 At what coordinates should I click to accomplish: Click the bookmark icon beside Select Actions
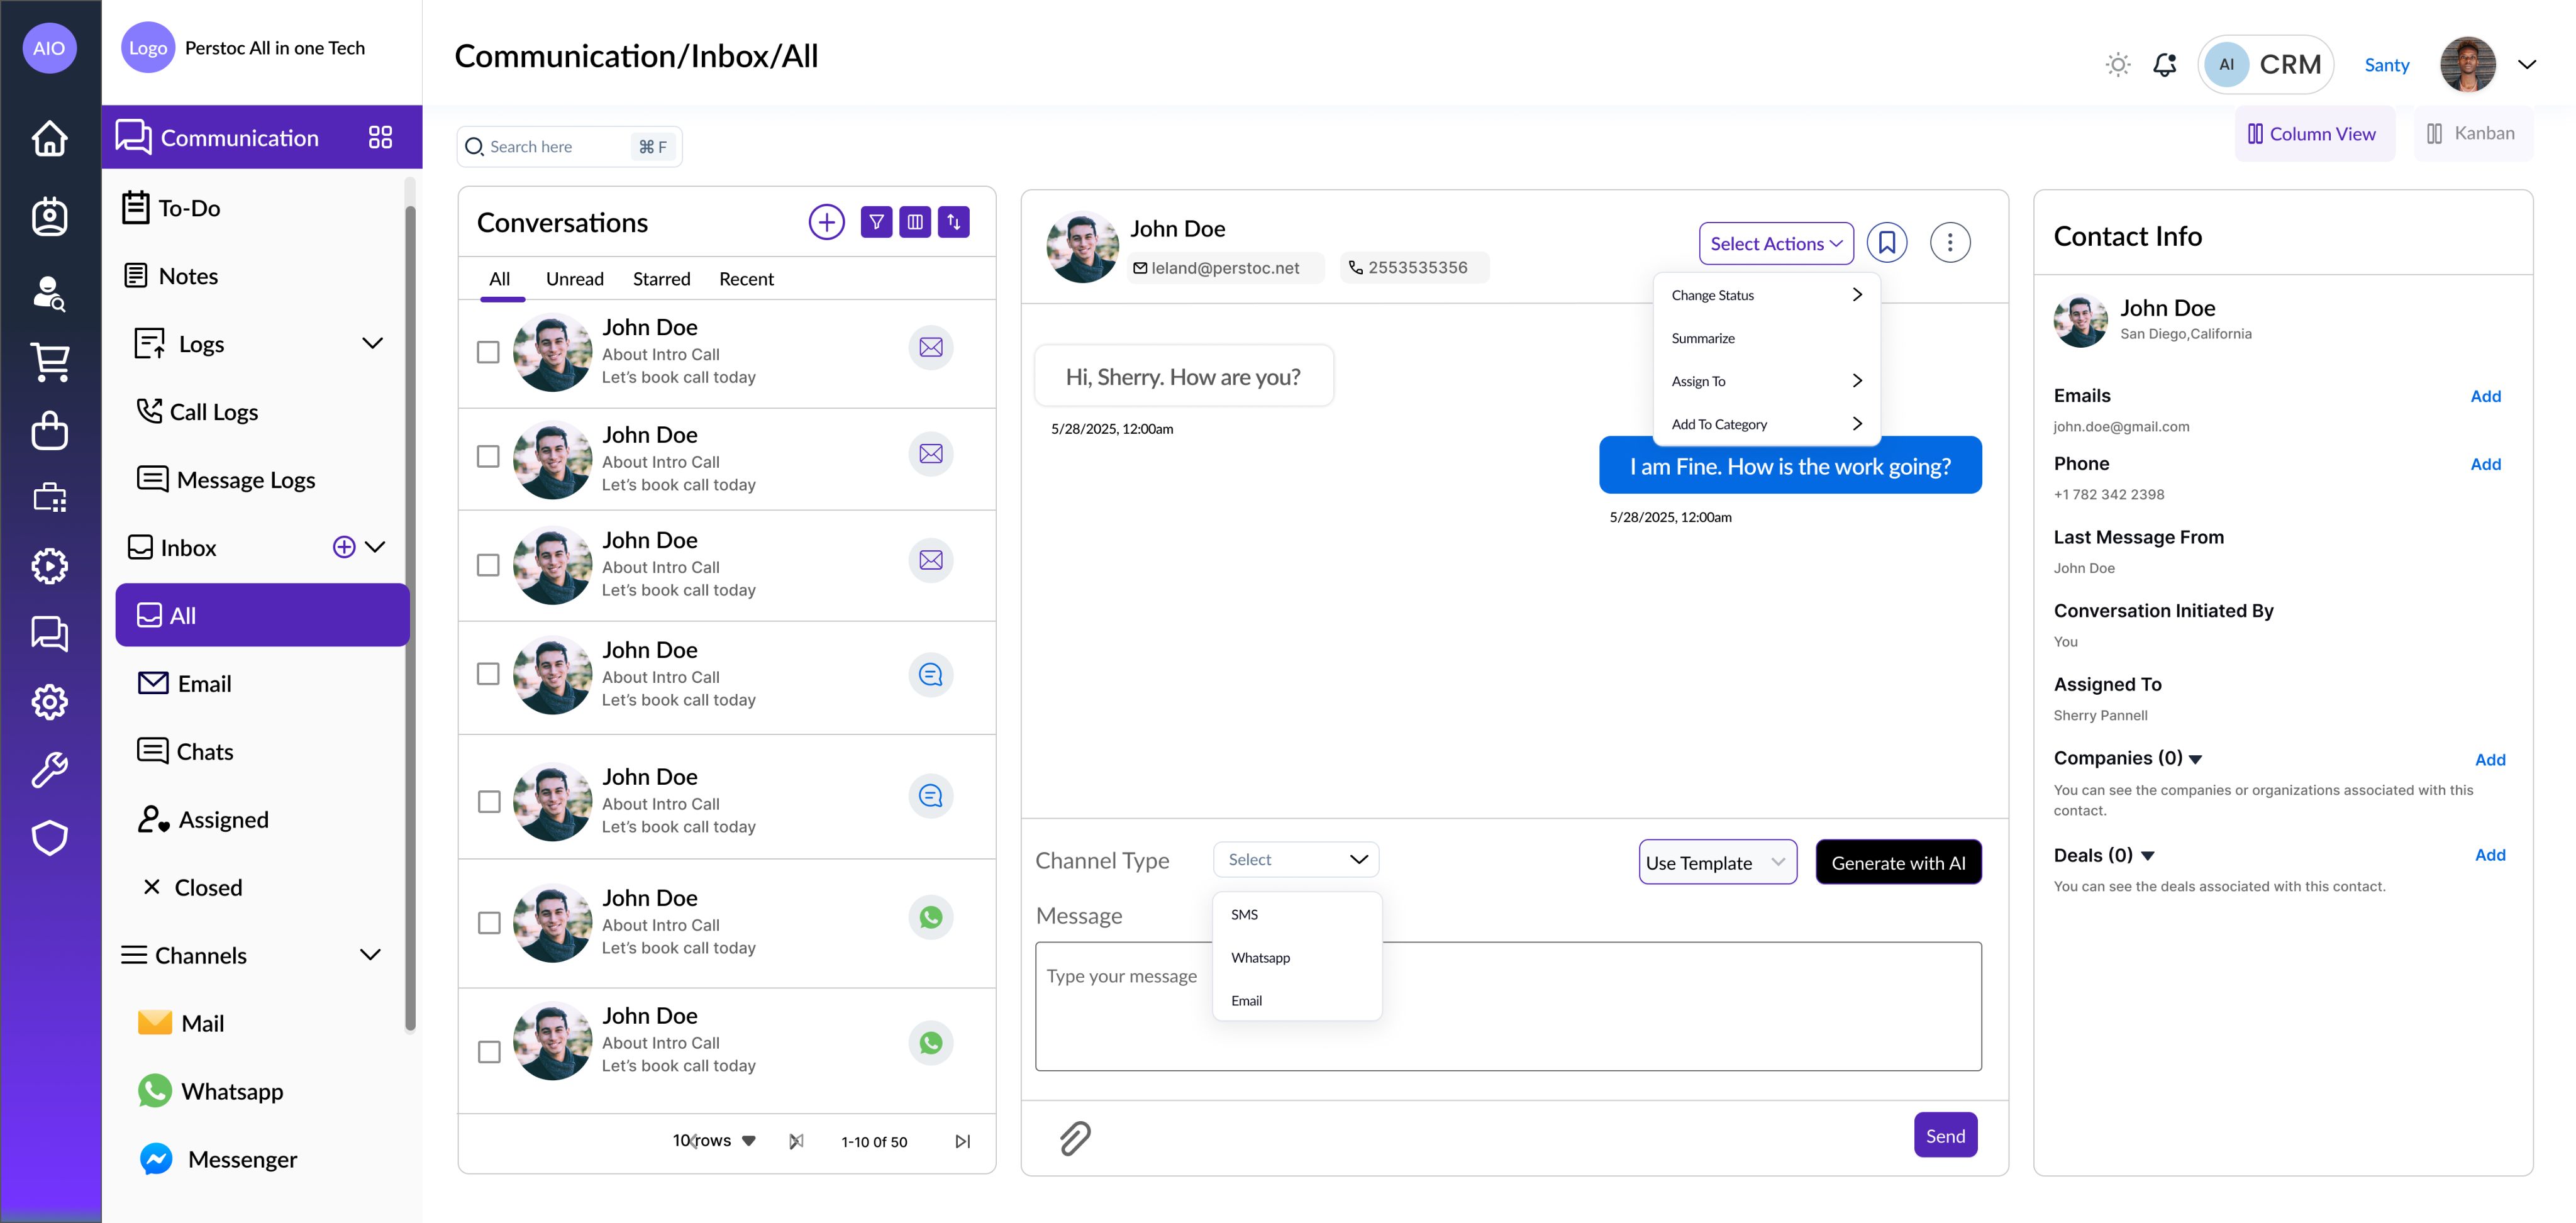tap(1886, 243)
